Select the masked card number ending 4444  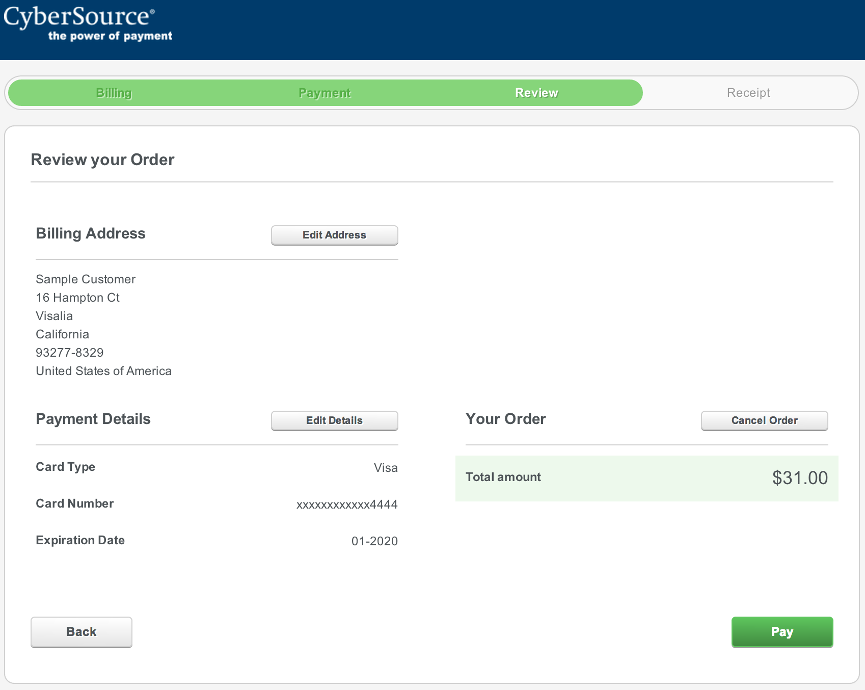[347, 505]
